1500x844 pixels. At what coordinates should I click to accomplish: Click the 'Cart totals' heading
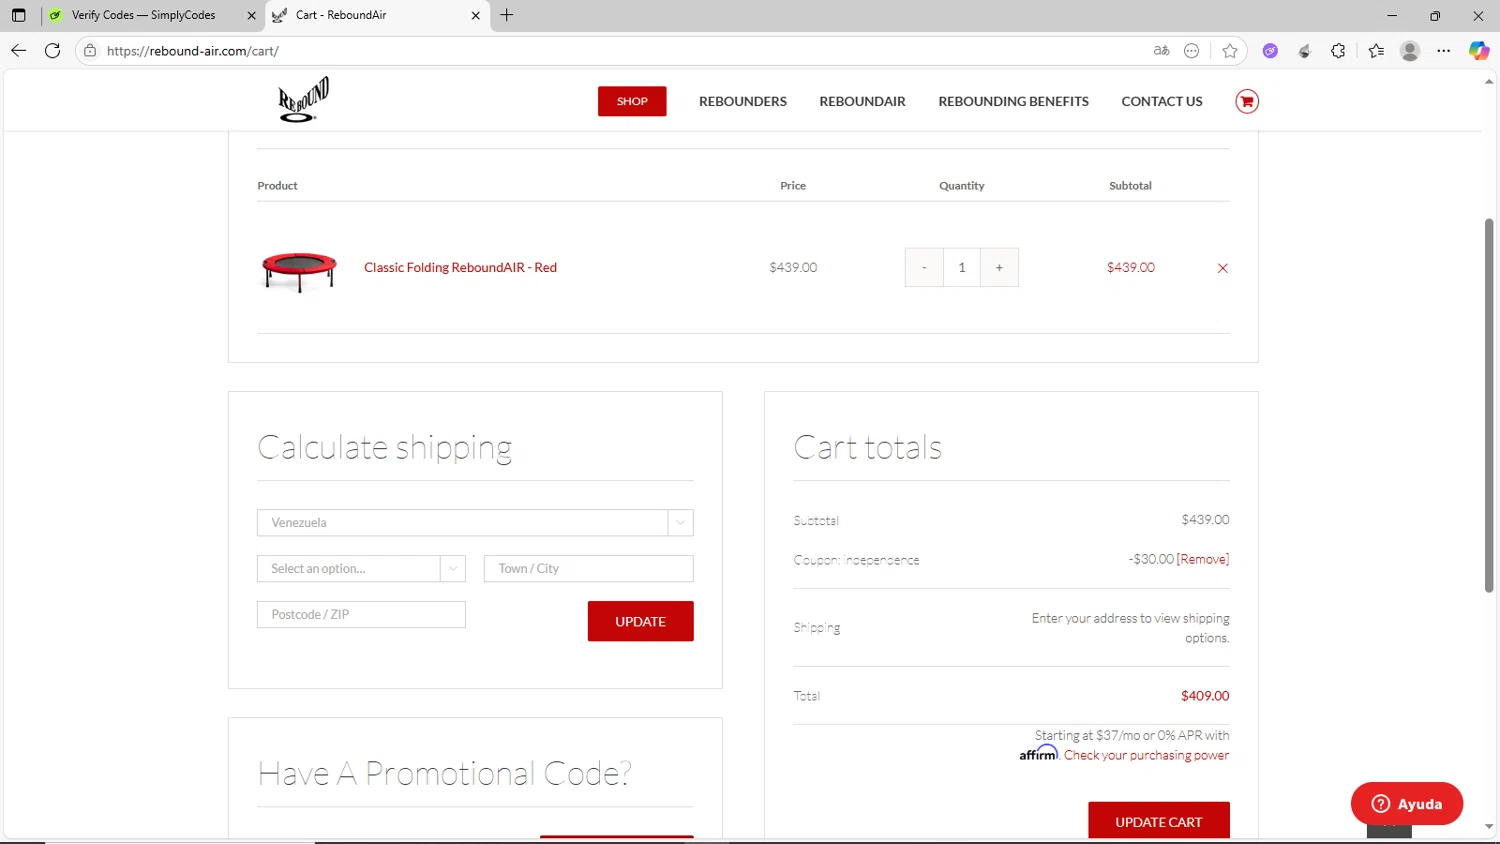point(868,447)
